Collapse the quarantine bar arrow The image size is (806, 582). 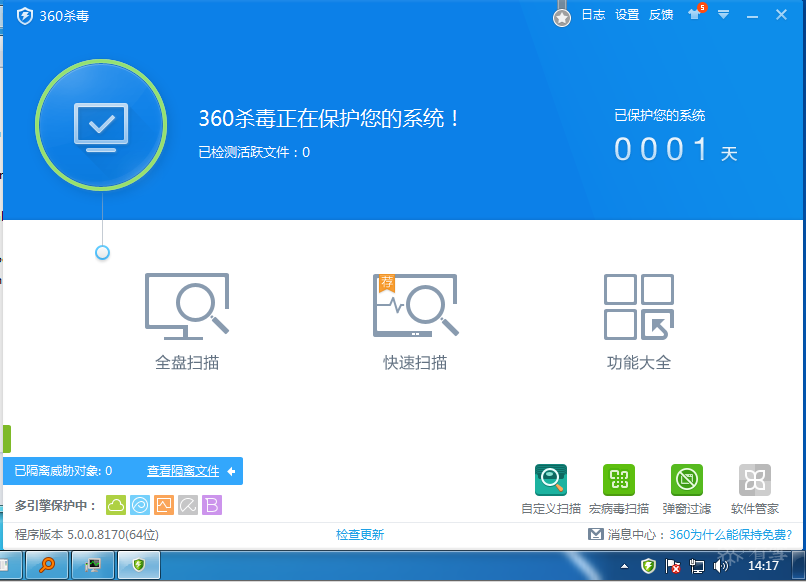tap(231, 471)
